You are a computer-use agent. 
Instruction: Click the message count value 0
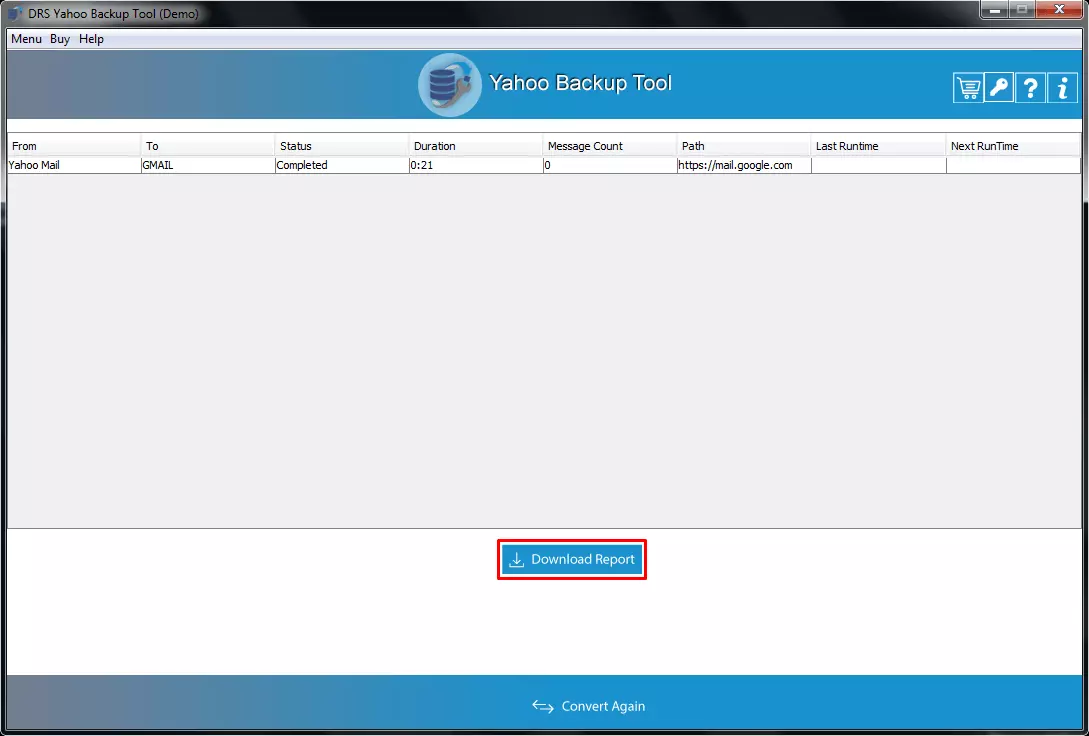pyautogui.click(x=610, y=165)
